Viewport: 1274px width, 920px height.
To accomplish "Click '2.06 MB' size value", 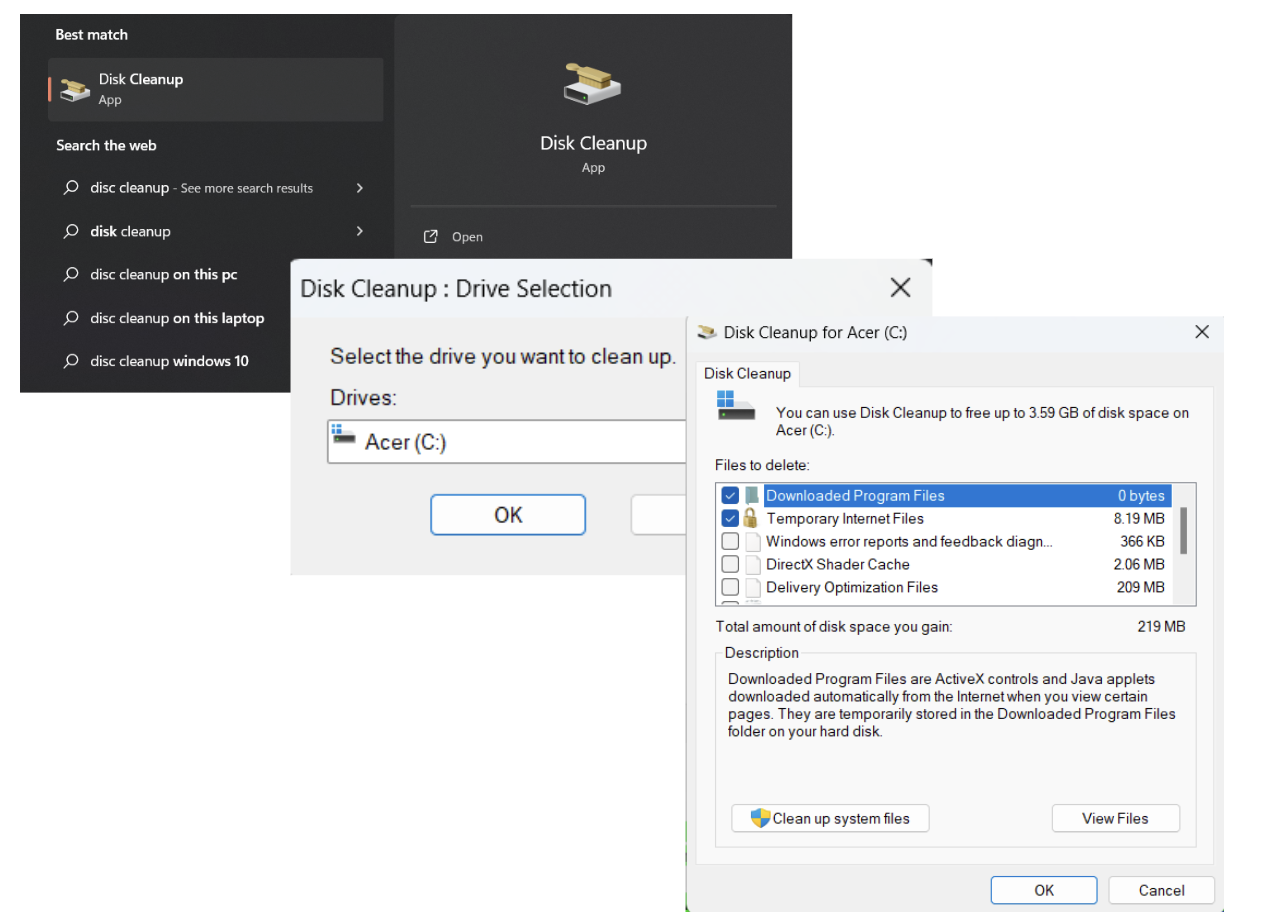I will point(1139,564).
